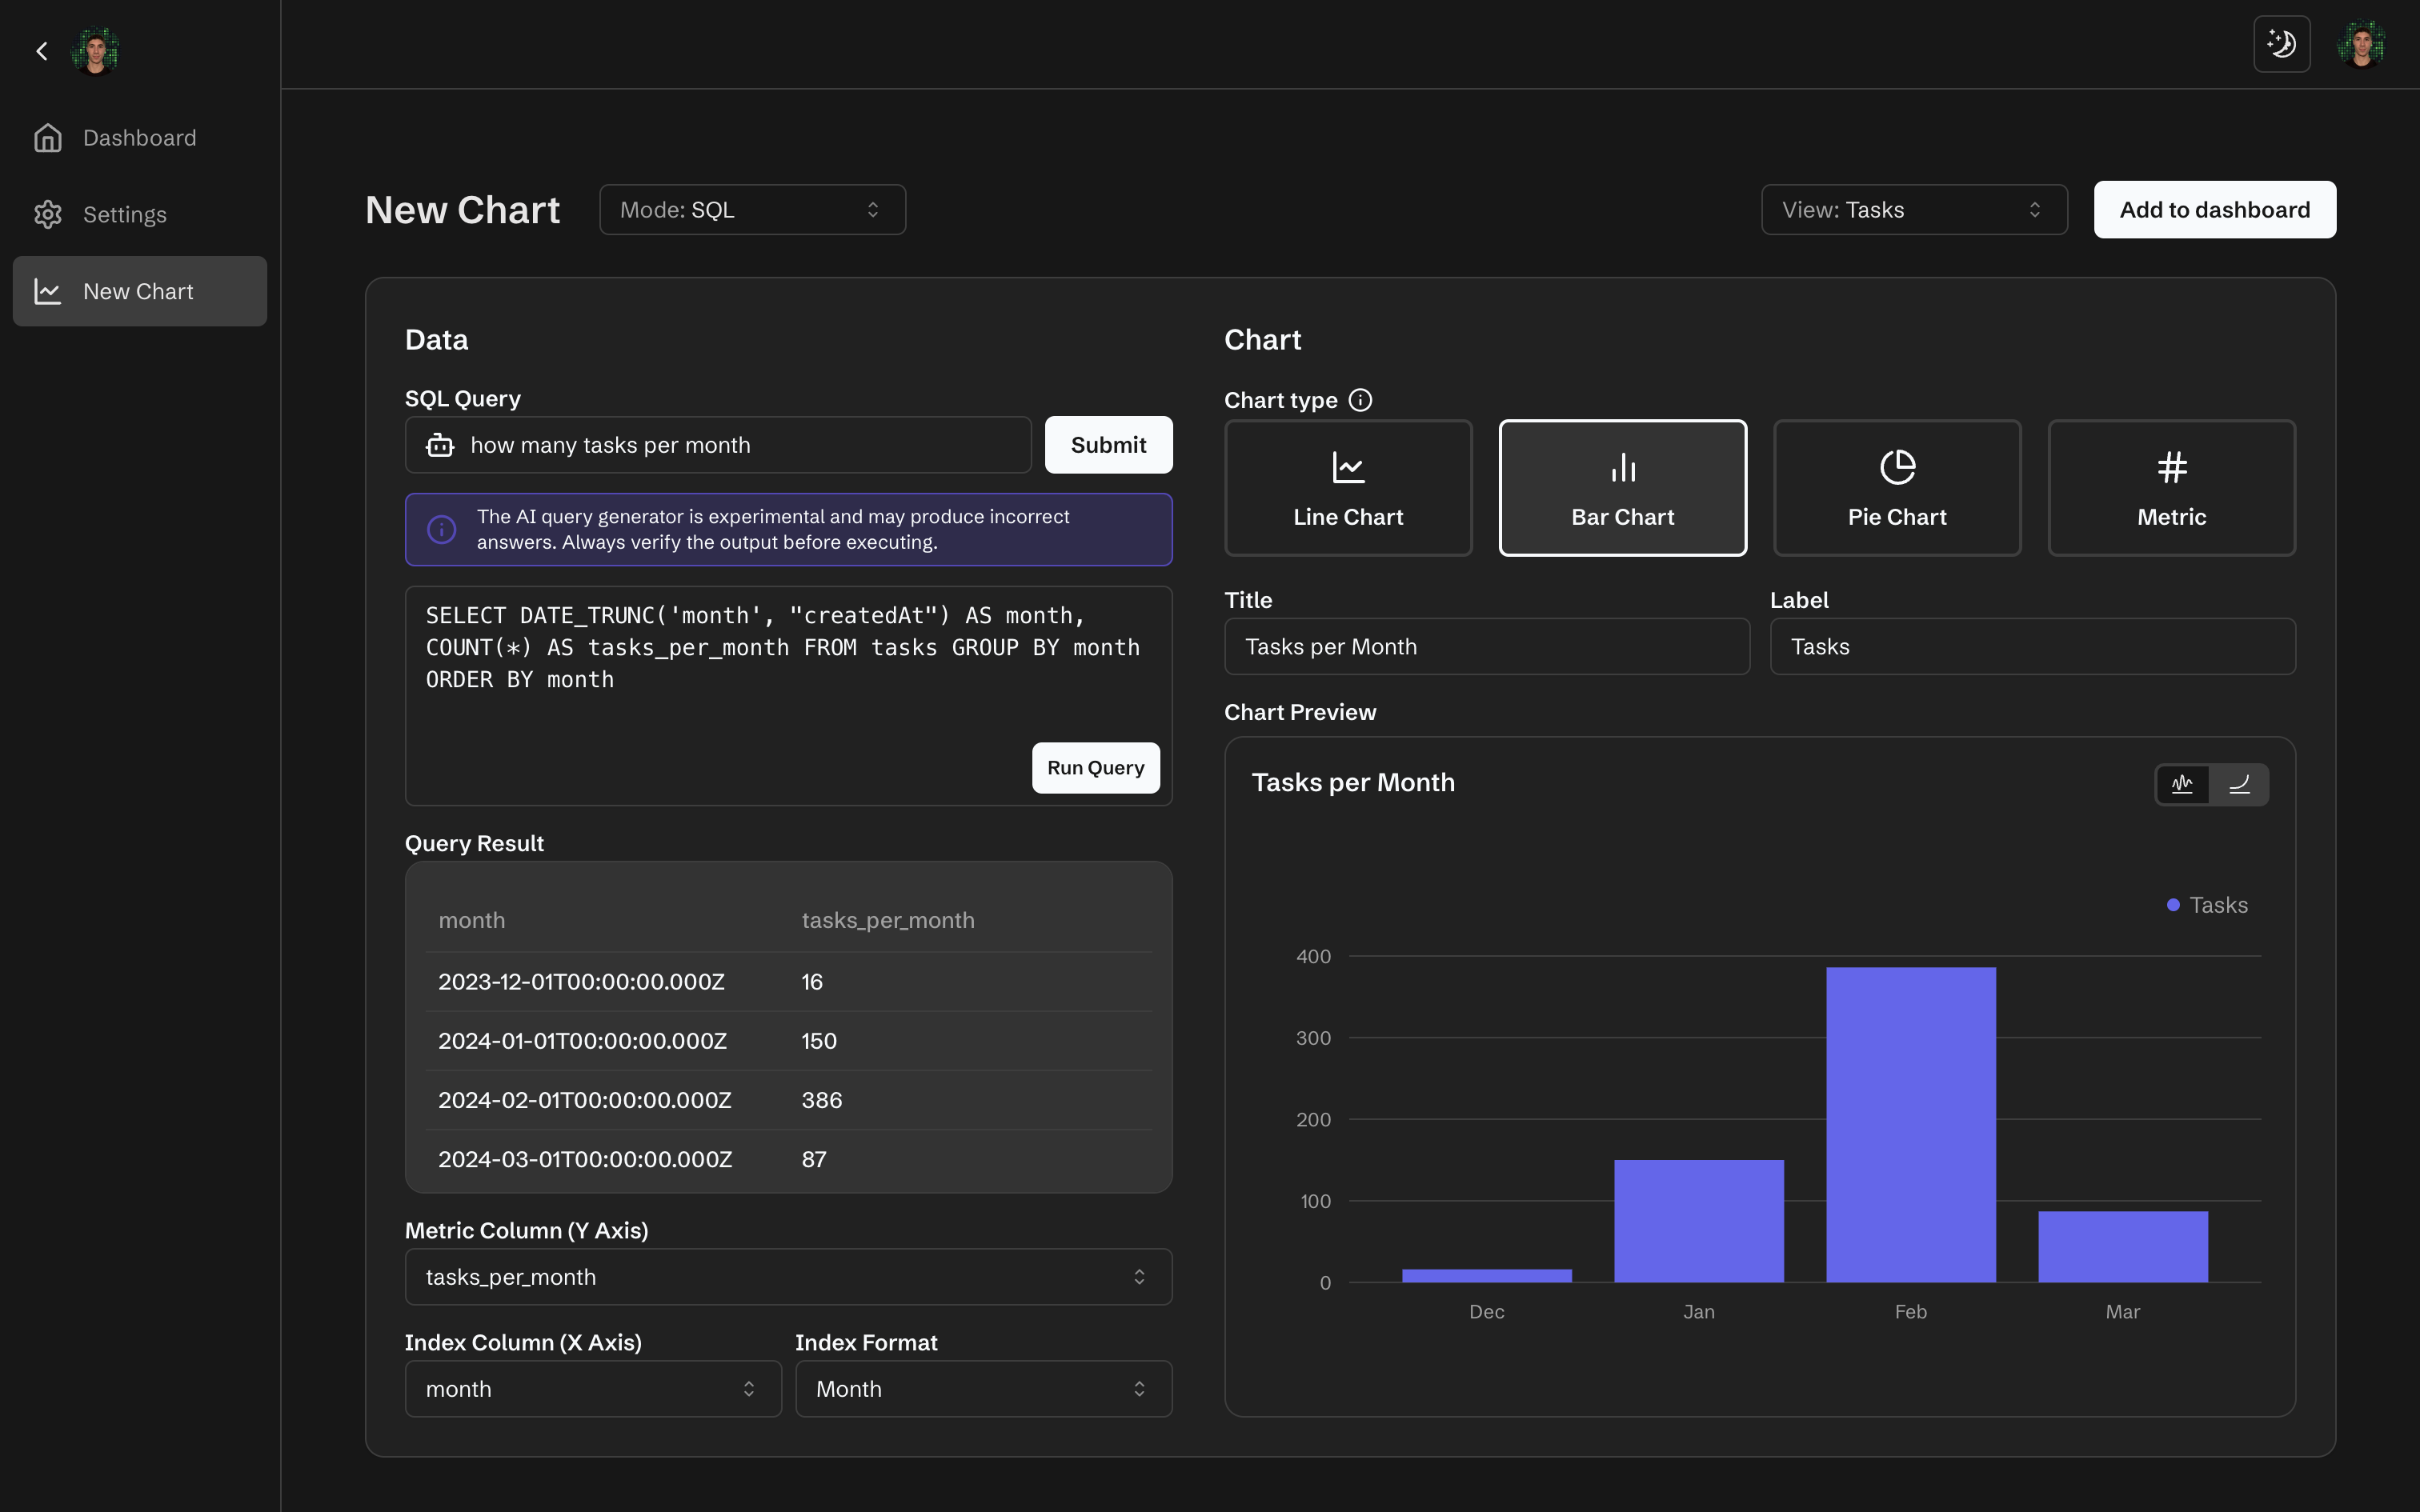Screen dimensions: 2420x1512
Task: Select the Line Chart type
Action: click(1347, 488)
